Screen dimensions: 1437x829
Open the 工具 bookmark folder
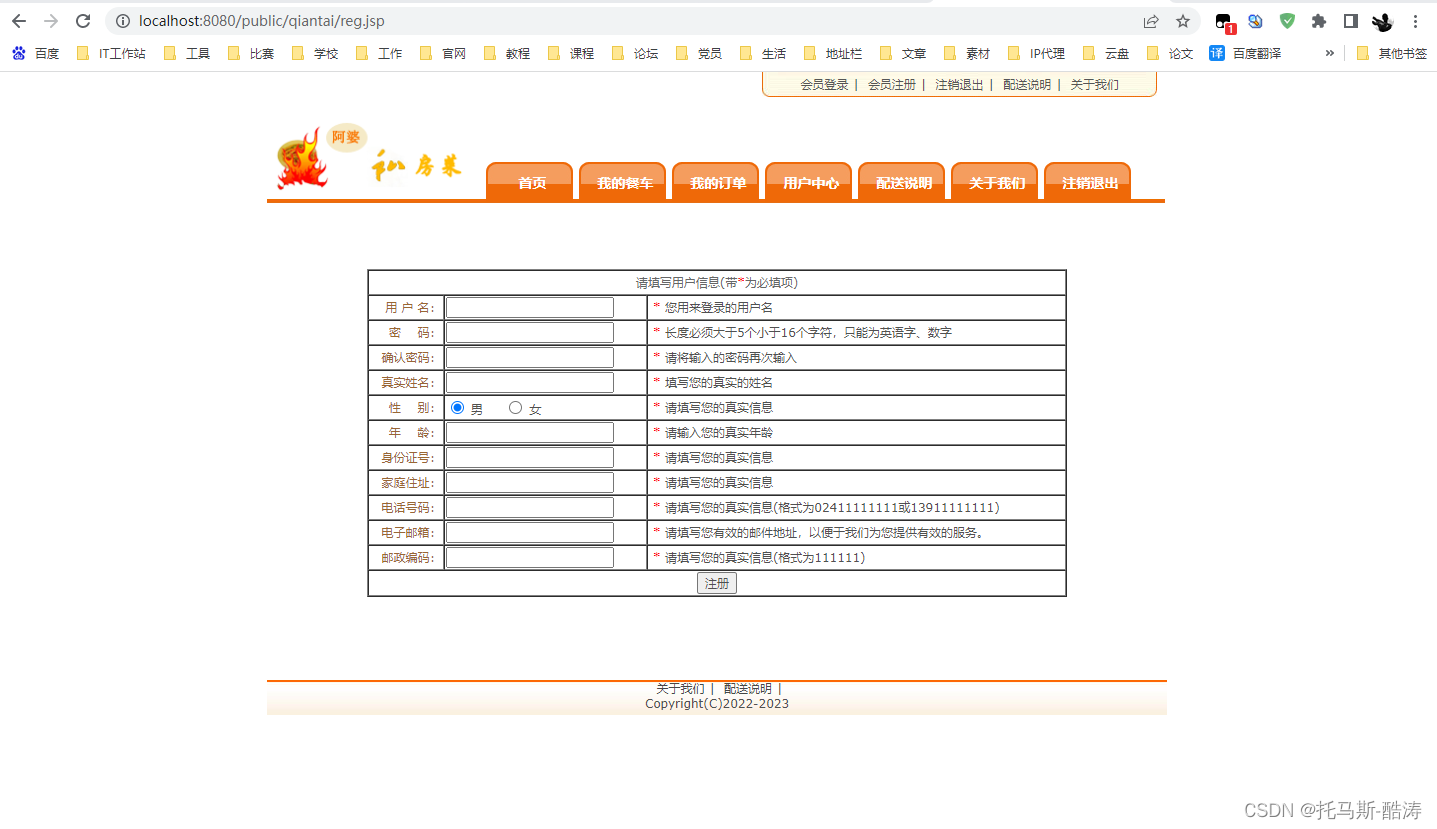click(187, 53)
